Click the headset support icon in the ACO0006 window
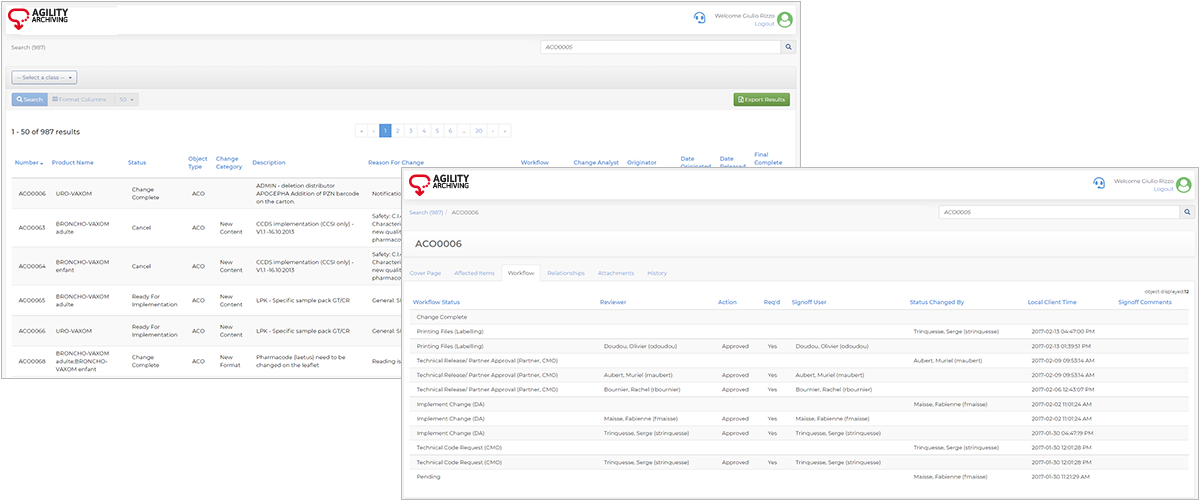Viewport: 1200px width, 501px height. coord(1099,183)
